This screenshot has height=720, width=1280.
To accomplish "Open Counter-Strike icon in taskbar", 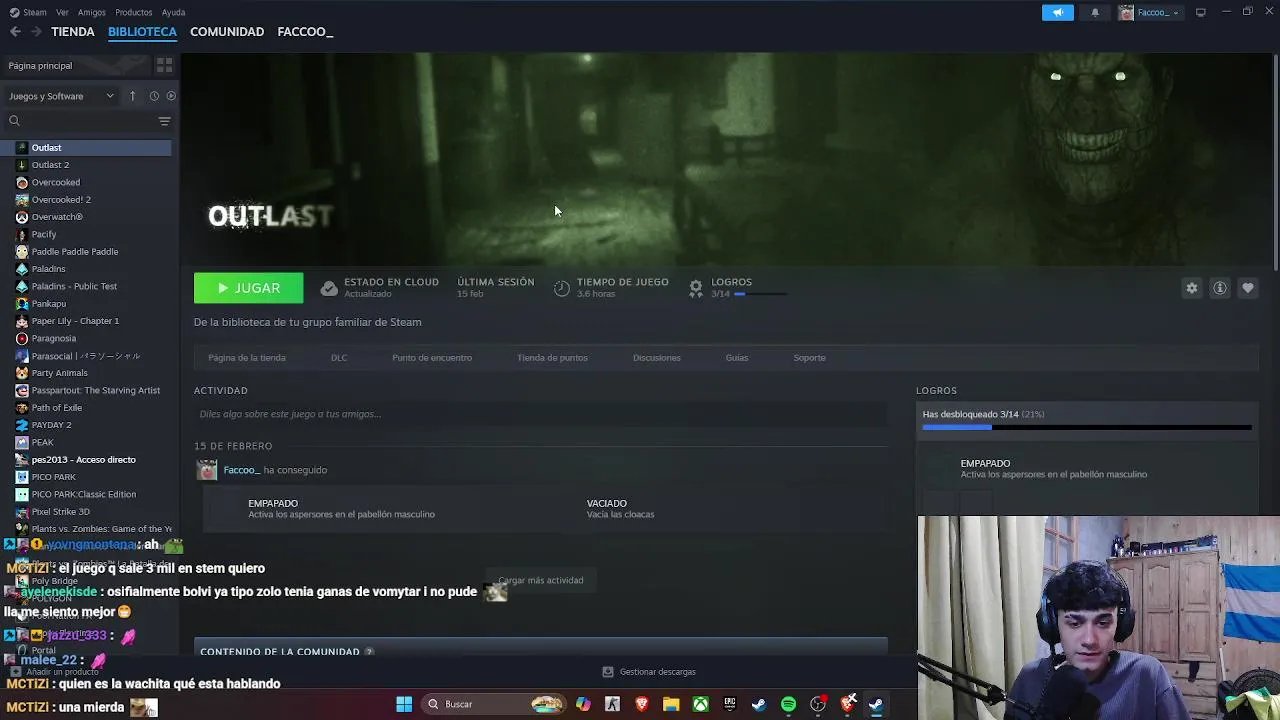I will coord(612,704).
